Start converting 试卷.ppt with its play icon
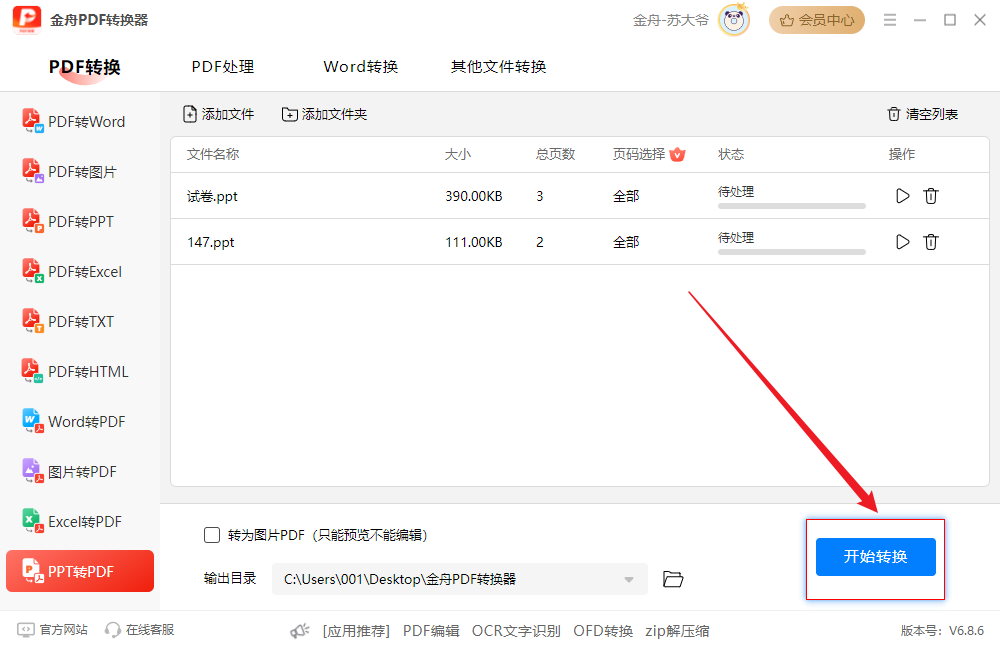This screenshot has height=650, width=1000. (x=902, y=196)
